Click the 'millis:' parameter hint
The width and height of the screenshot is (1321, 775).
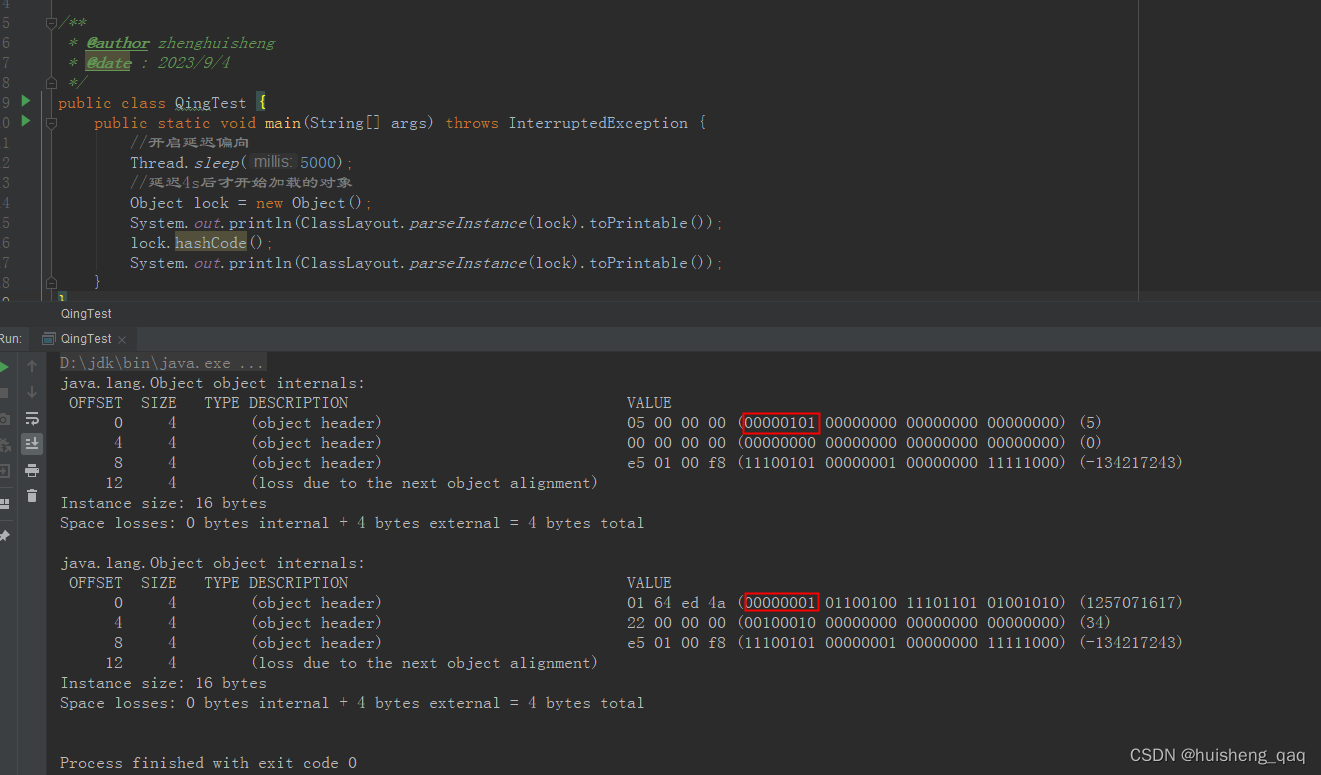[x=272, y=162]
